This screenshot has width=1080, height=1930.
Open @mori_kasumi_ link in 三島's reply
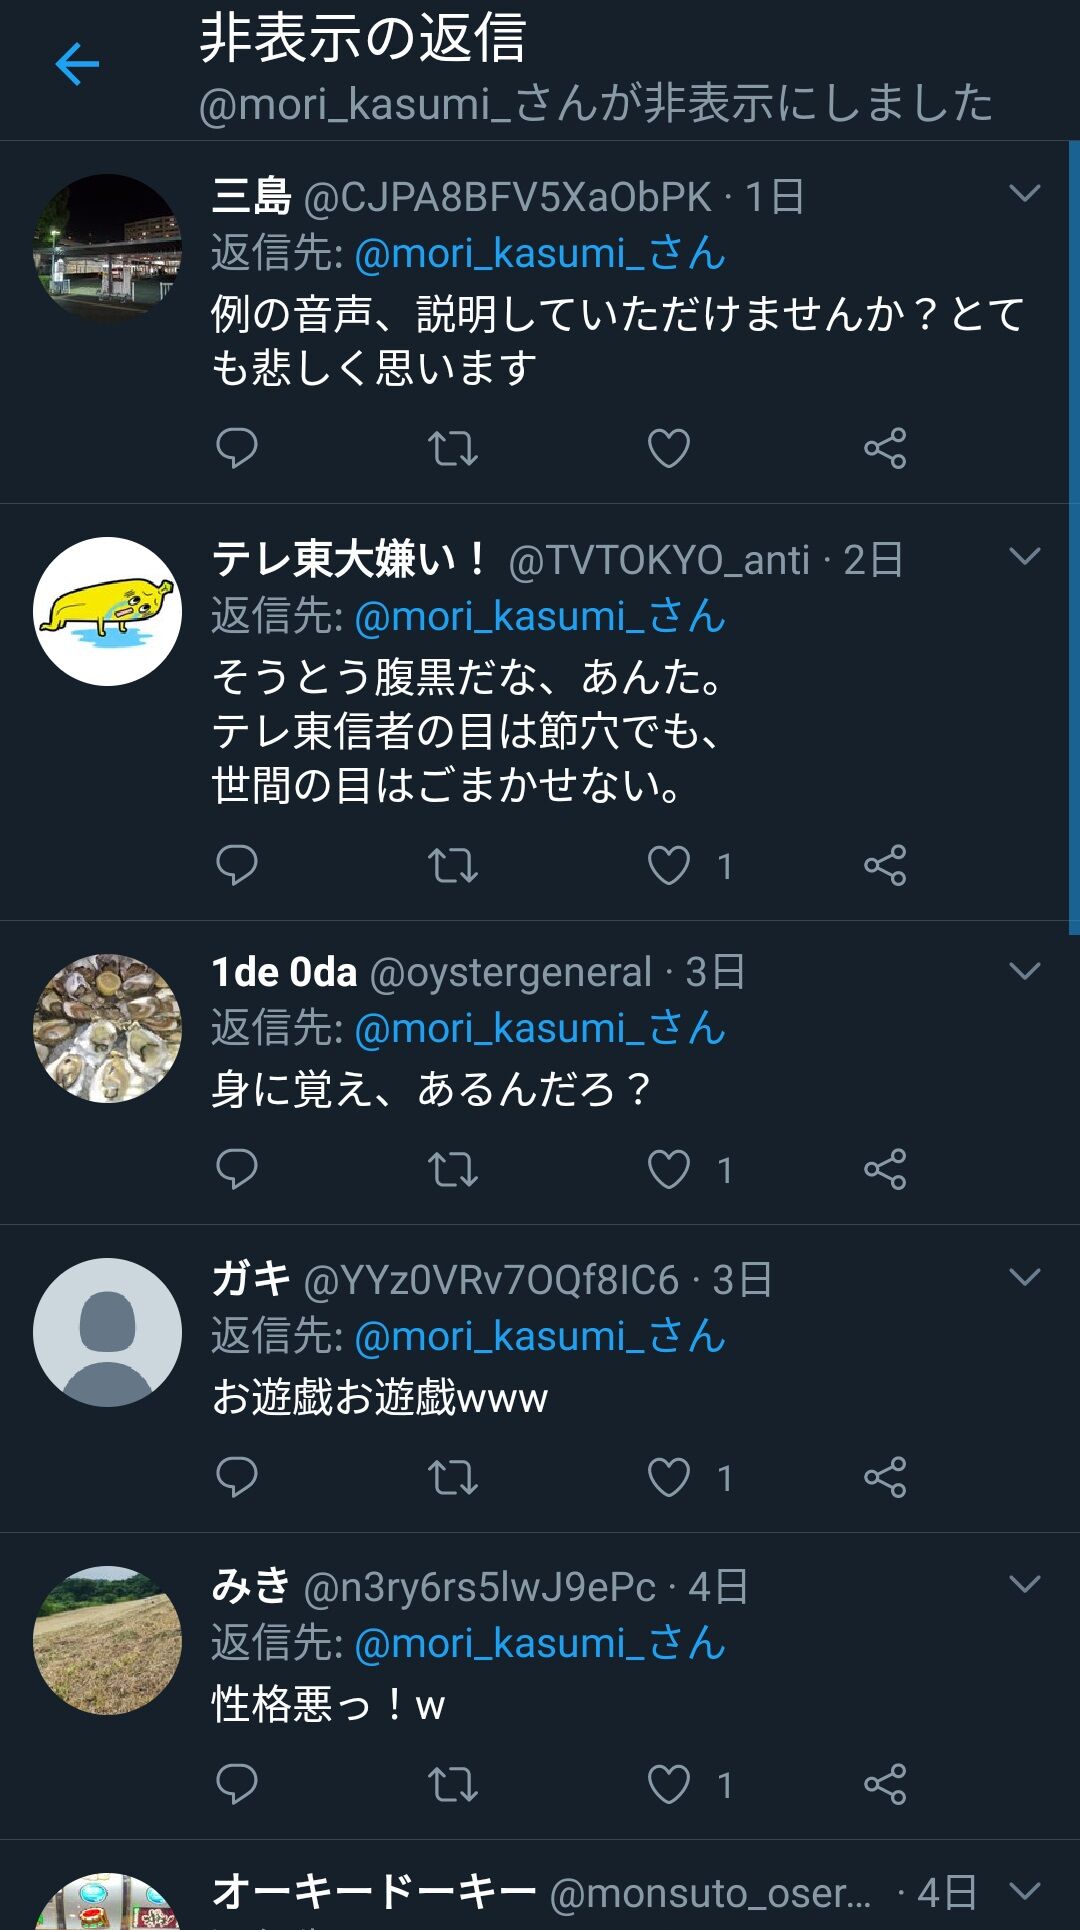point(540,253)
